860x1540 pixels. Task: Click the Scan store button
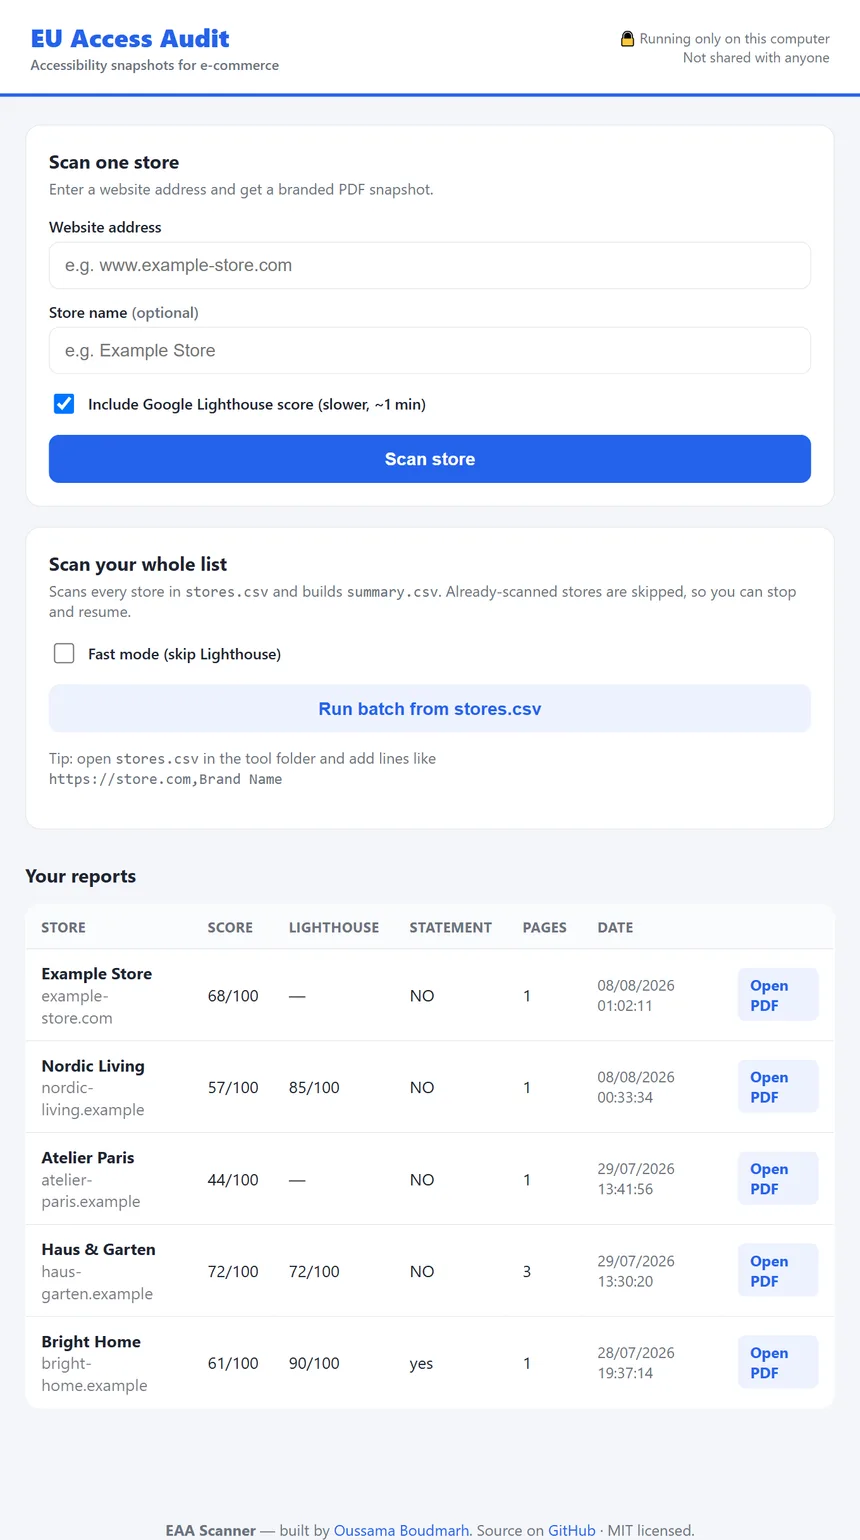click(430, 459)
